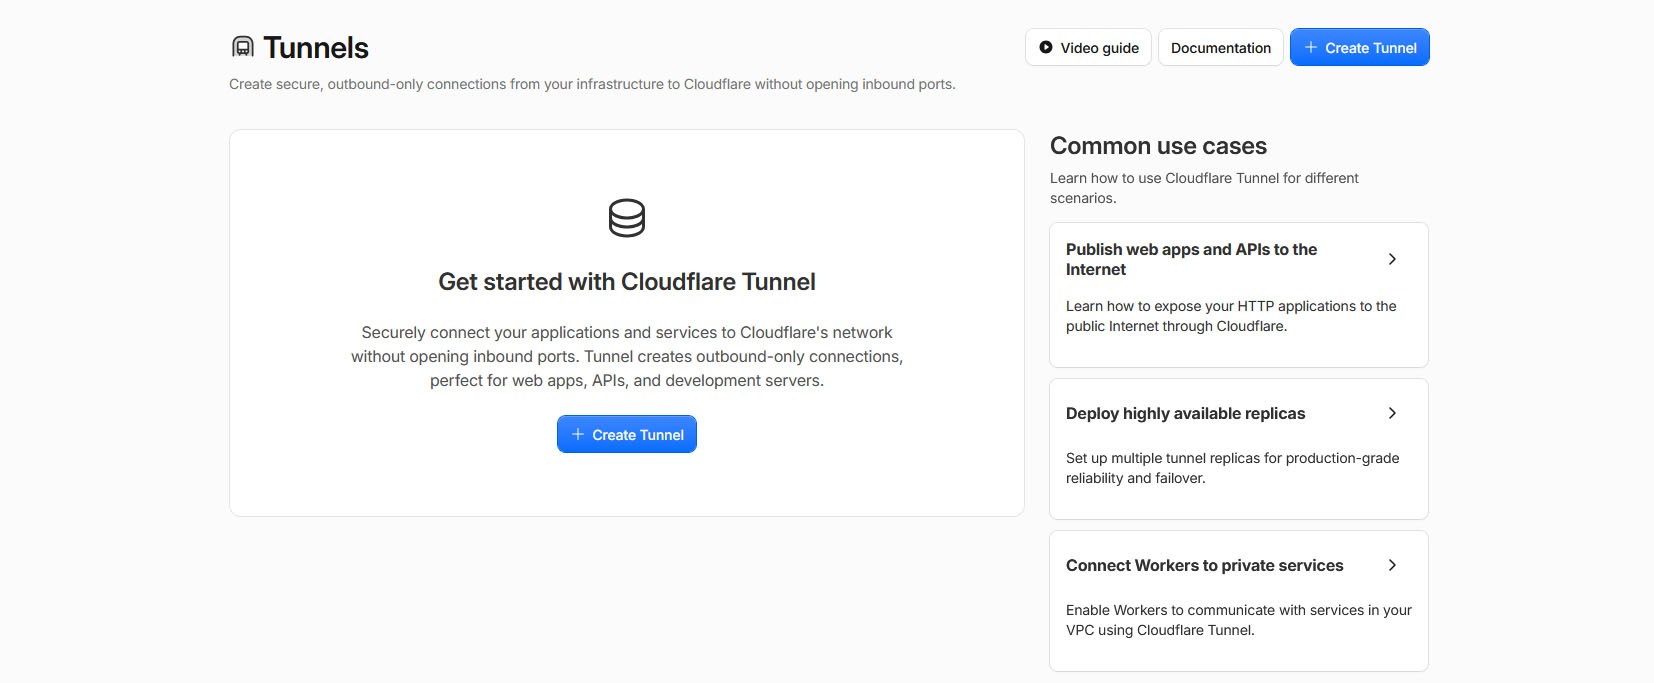Expand the Connect Workers to private services chevron

tap(1392, 565)
